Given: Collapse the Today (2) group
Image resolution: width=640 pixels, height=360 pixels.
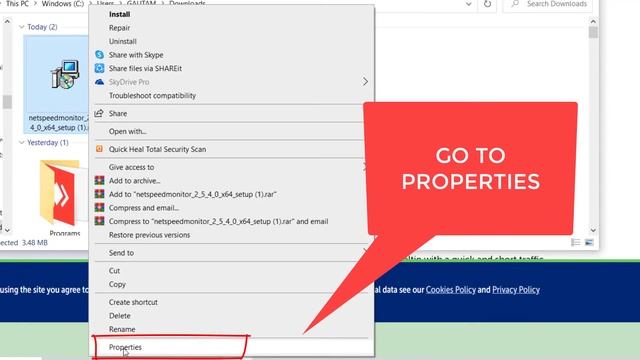Looking at the screenshot, I should pyautogui.click(x=22, y=27).
